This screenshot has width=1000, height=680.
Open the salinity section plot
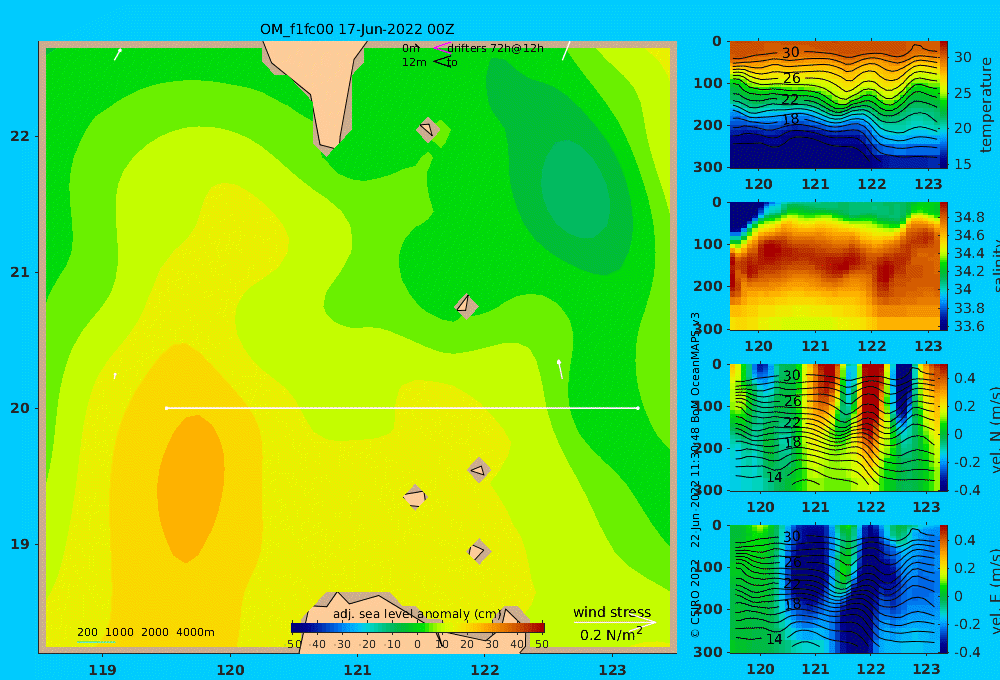pyautogui.click(x=834, y=266)
